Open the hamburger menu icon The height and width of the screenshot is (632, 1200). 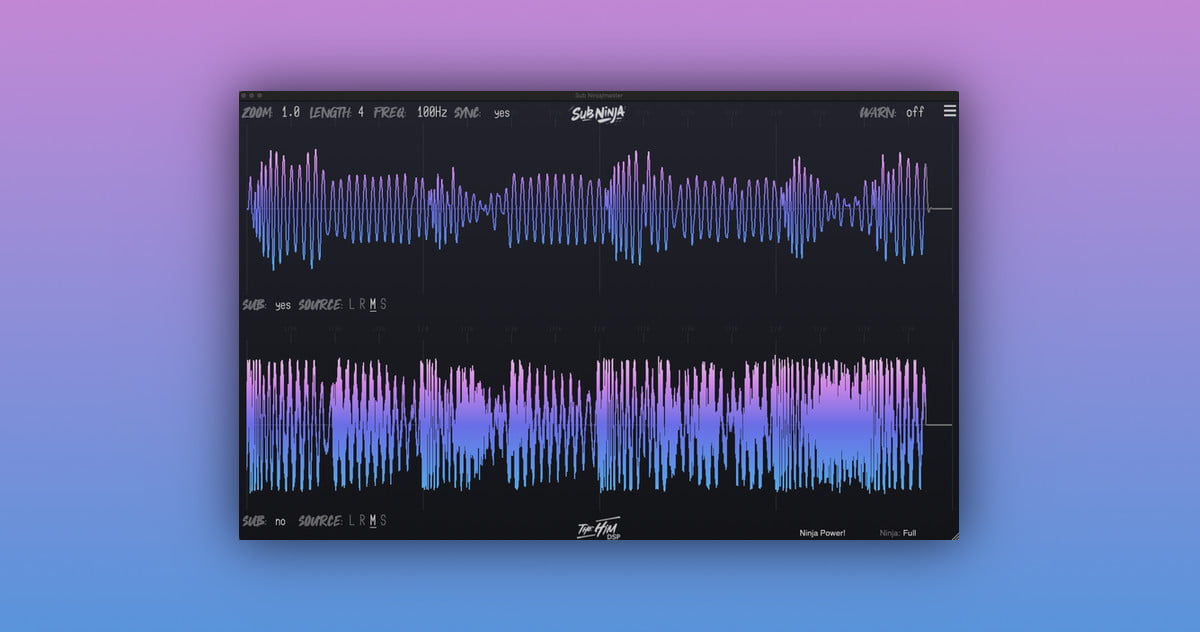(949, 111)
